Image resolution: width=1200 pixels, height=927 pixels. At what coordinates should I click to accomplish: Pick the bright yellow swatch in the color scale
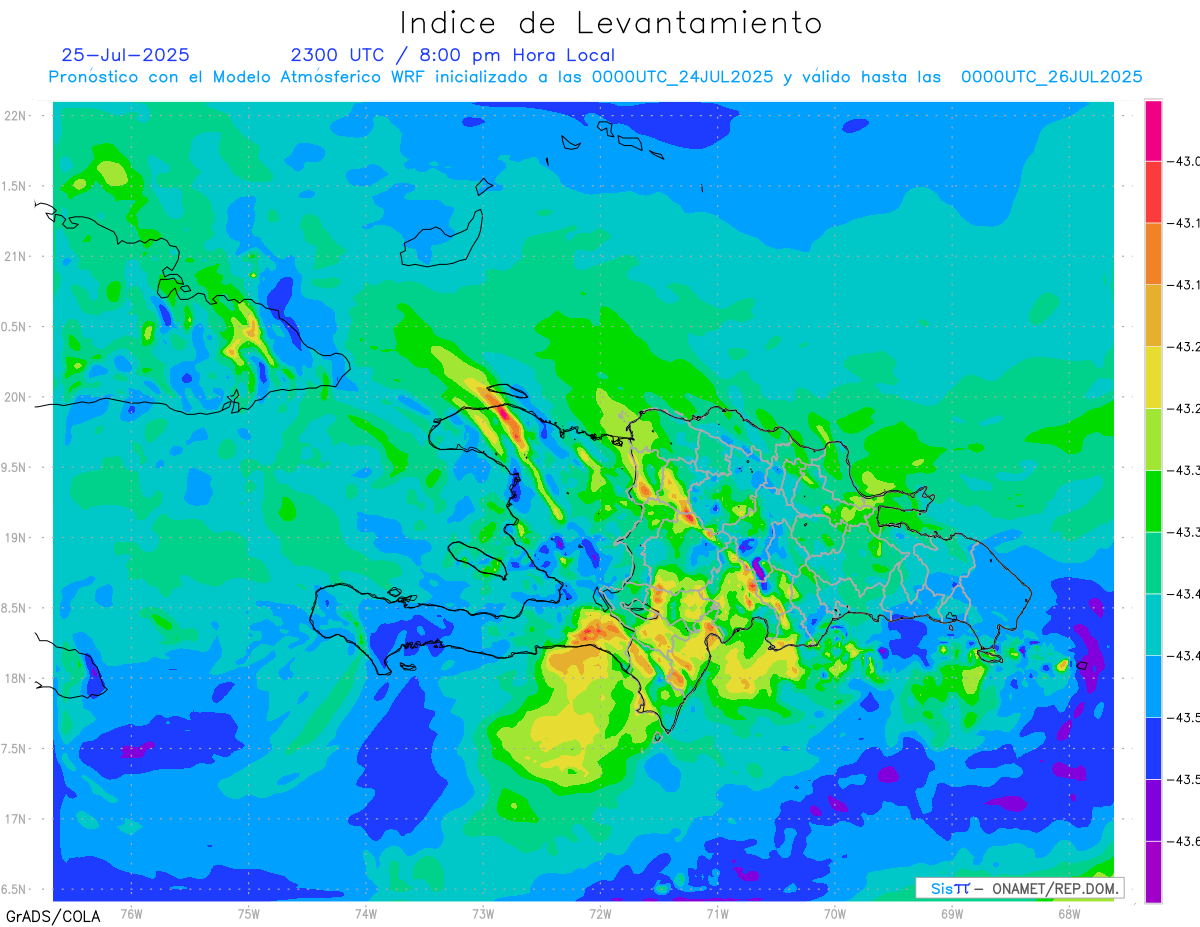point(1153,378)
